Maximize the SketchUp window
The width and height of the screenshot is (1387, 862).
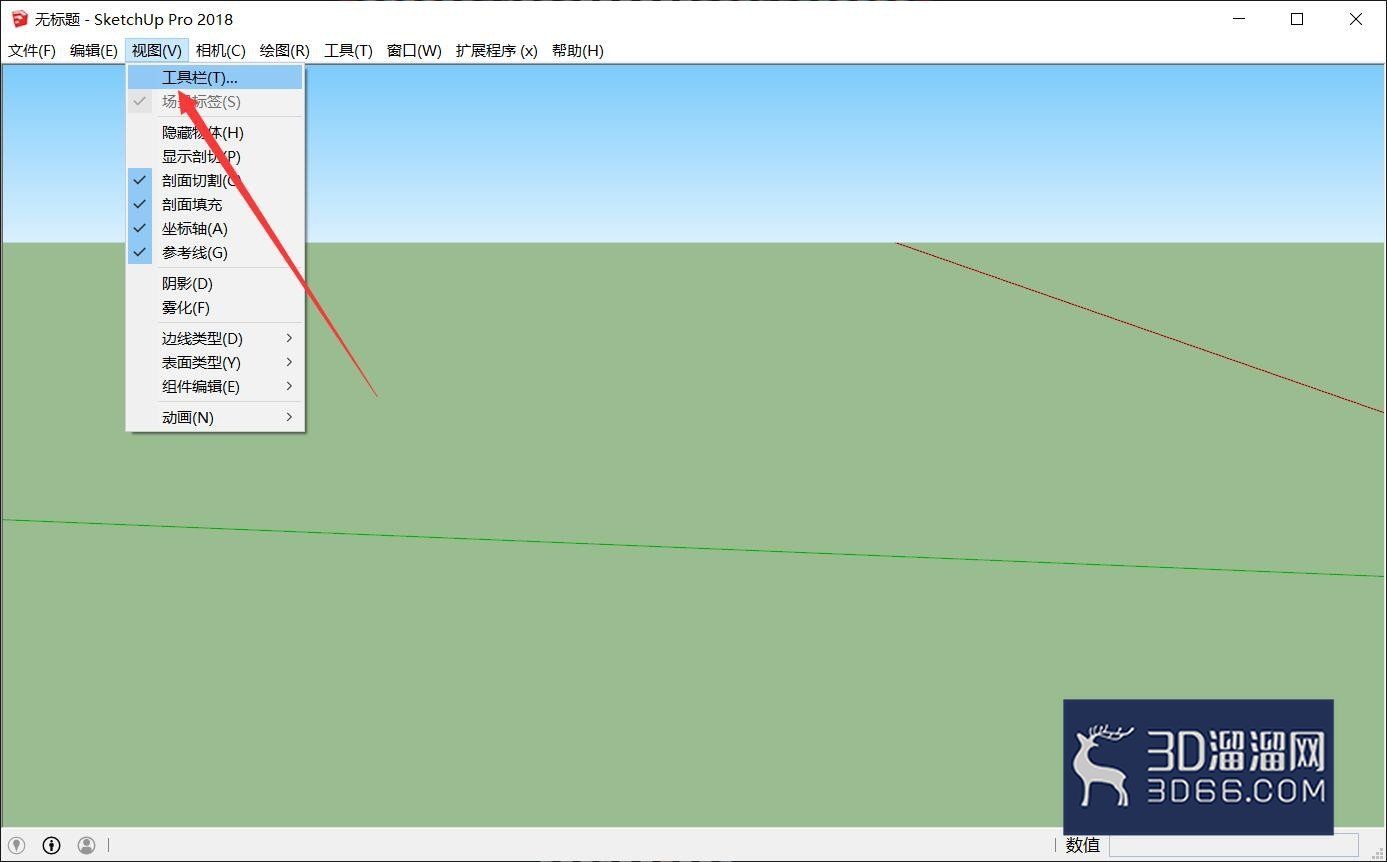tap(1297, 19)
